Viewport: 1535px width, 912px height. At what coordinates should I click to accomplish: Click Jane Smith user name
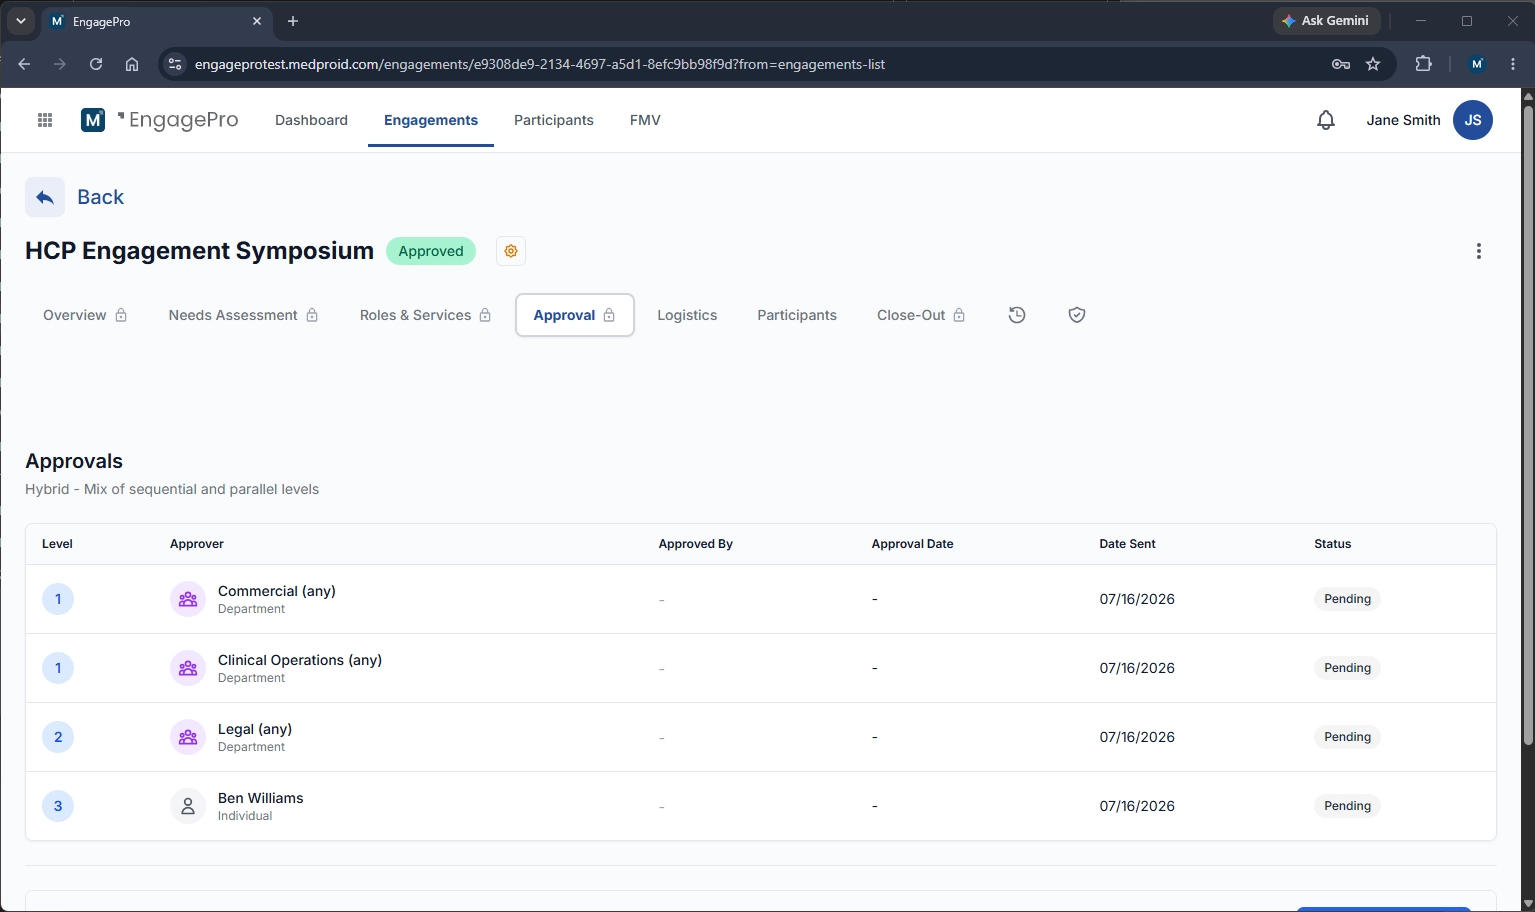(x=1403, y=120)
